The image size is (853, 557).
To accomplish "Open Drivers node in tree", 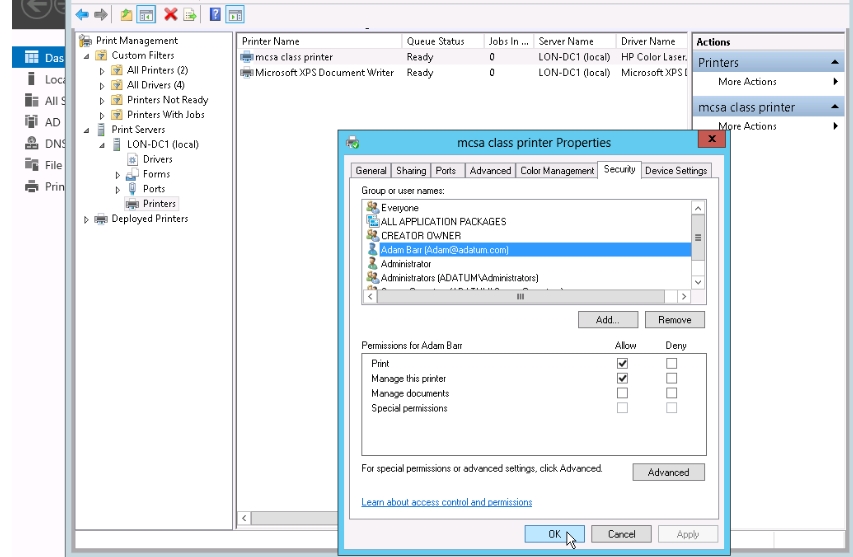I will [158, 159].
